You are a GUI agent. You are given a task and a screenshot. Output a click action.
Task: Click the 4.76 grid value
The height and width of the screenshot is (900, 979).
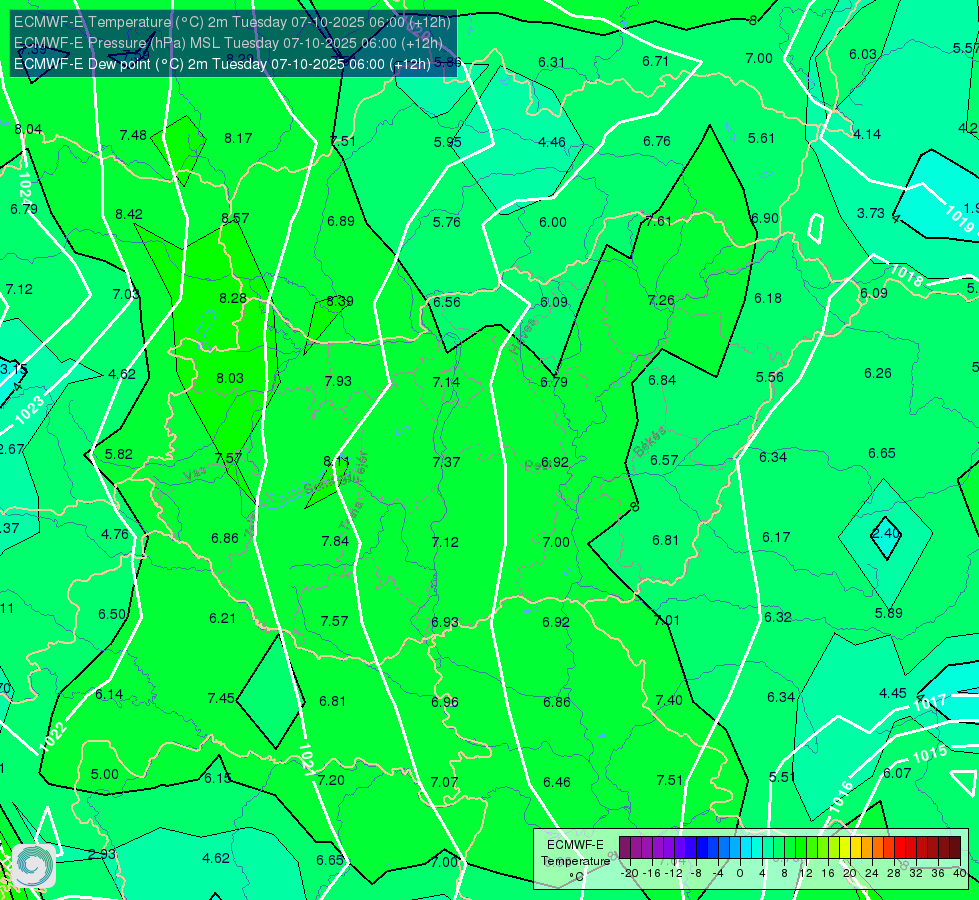(x=115, y=535)
